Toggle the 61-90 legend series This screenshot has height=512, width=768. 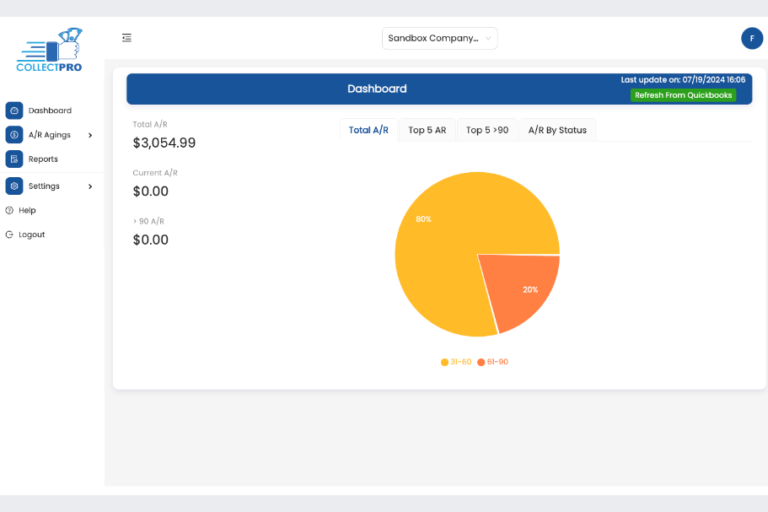click(493, 362)
